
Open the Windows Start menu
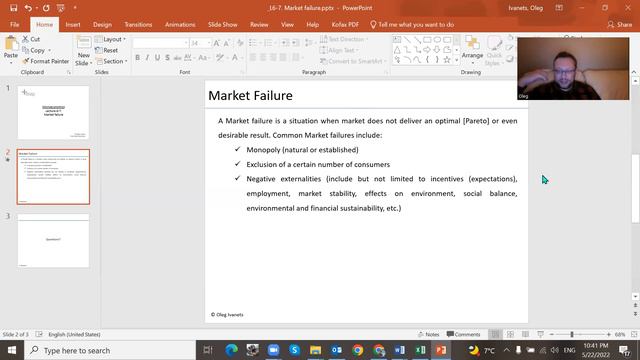pyautogui.click(x=12, y=350)
